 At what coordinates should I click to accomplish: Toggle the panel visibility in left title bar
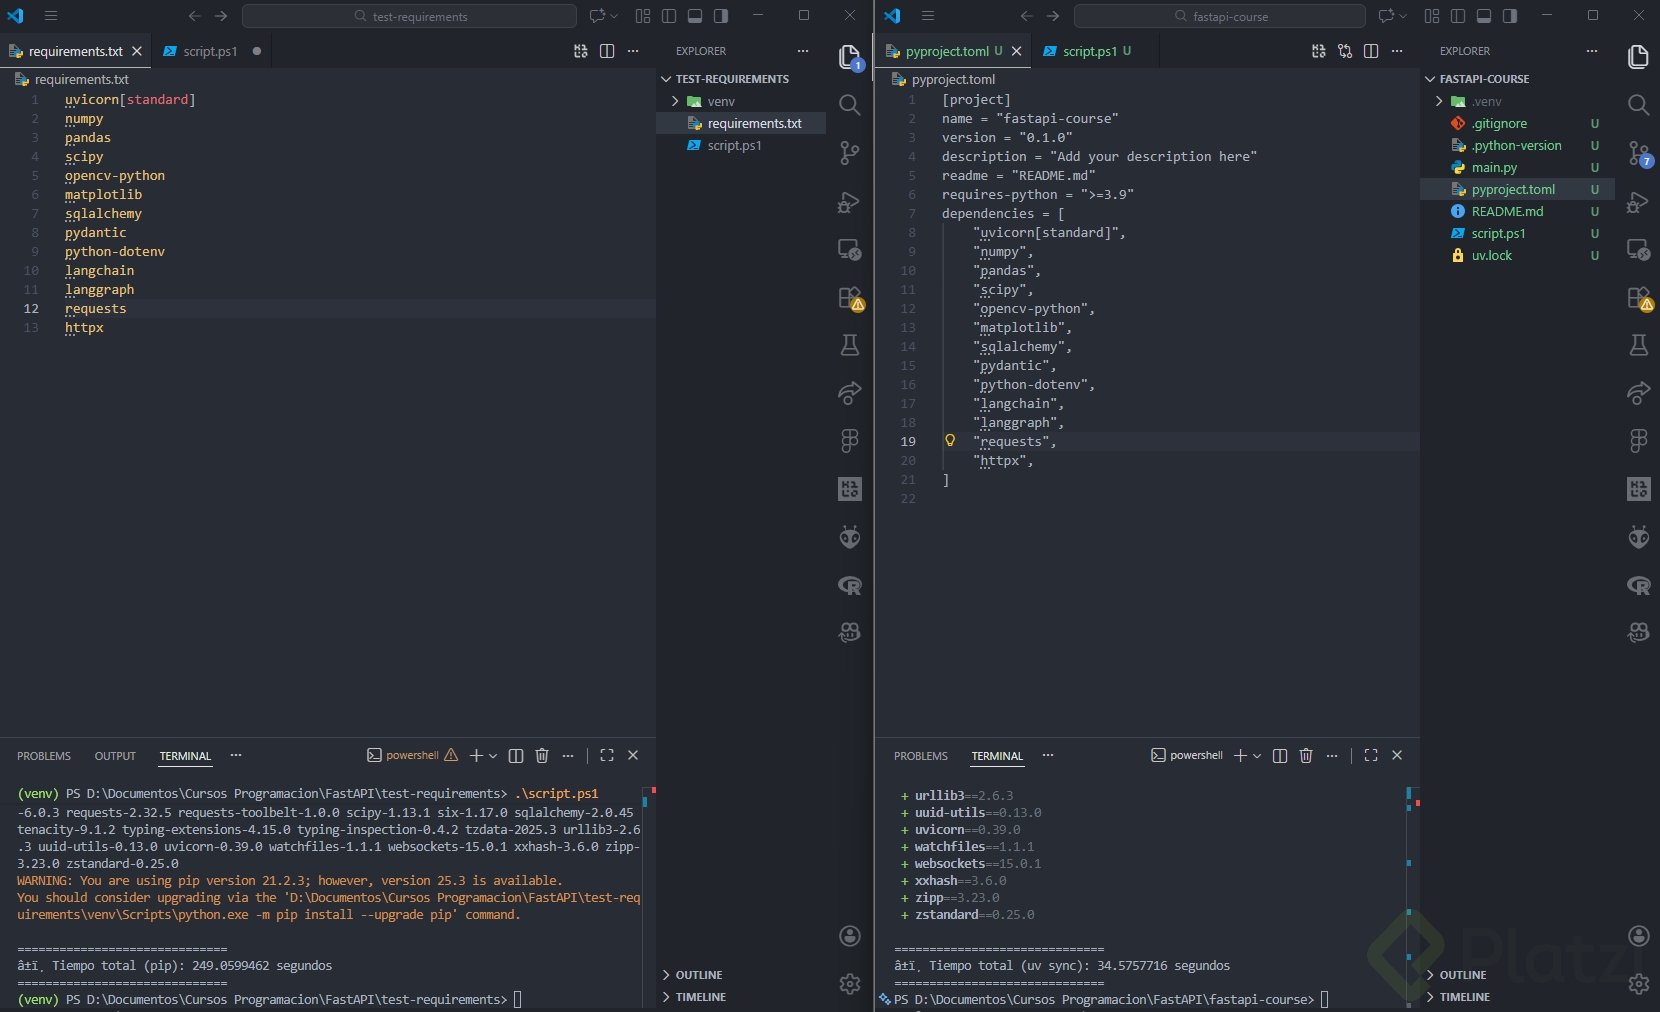(x=695, y=16)
